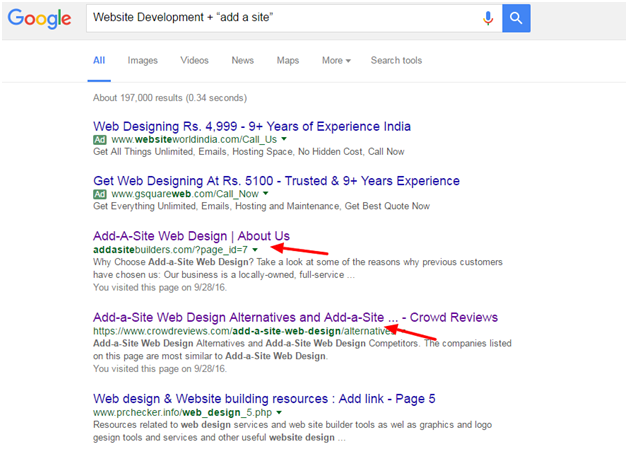The image size is (628, 456).
Task: Go to the Maps tab
Action: tap(287, 60)
